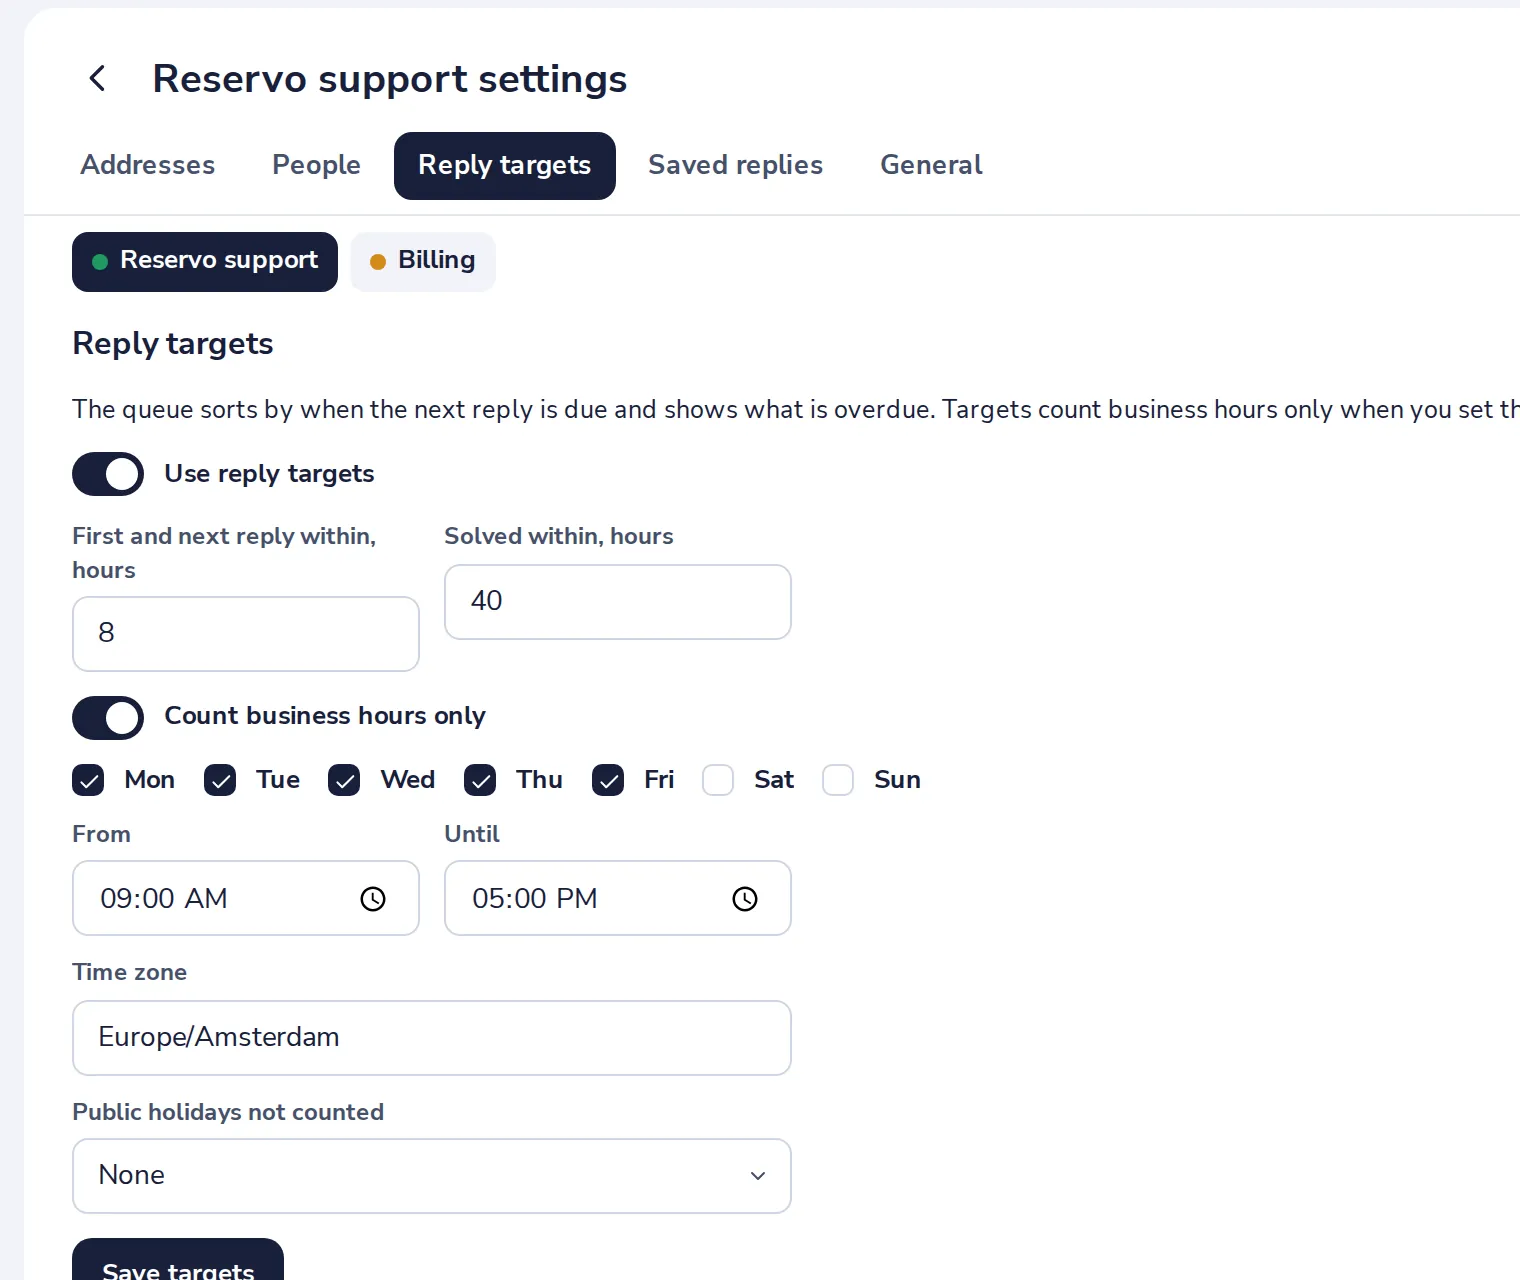Open the General tab
Screen dimensions: 1520x1280
931,165
